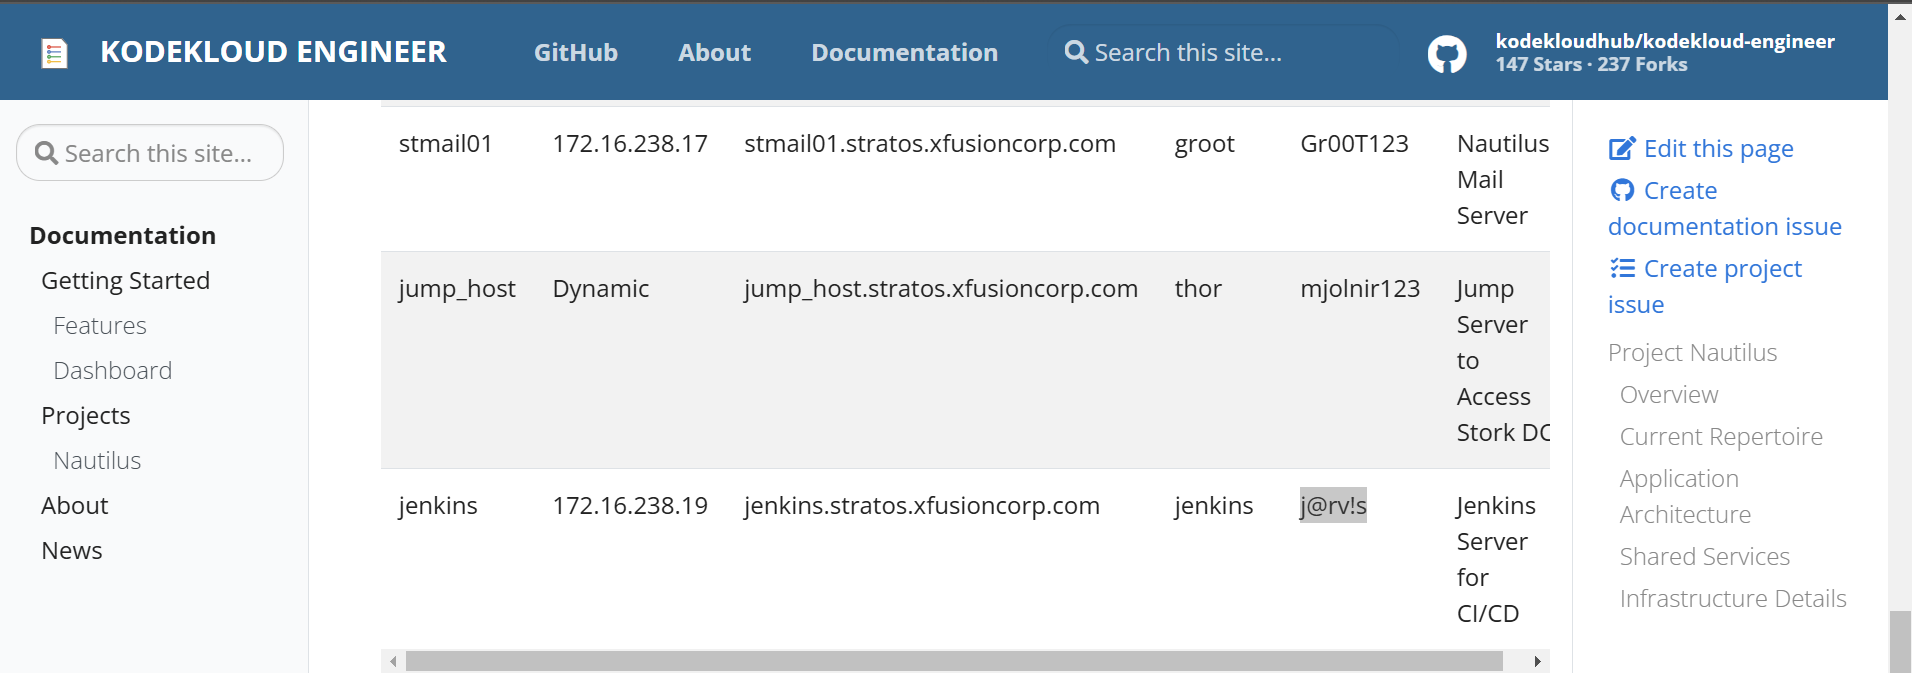Select Nautilus under Projects in sidebar
The image size is (1912, 673).
point(97,461)
